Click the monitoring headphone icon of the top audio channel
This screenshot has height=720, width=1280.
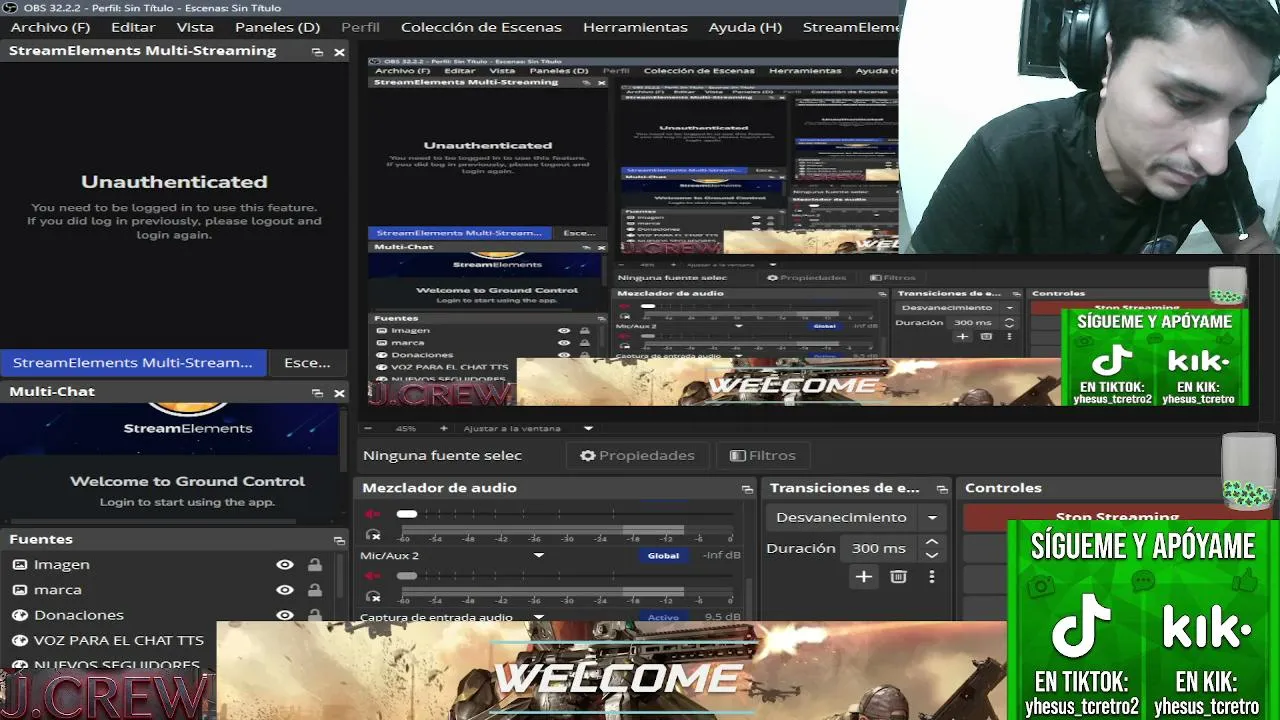click(373, 535)
